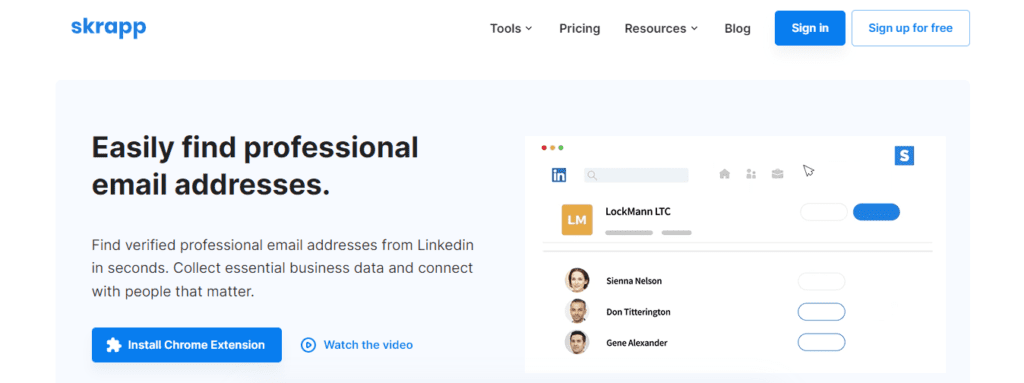Click the Watch the video link
The width and height of the screenshot is (1024, 383).
click(368, 345)
